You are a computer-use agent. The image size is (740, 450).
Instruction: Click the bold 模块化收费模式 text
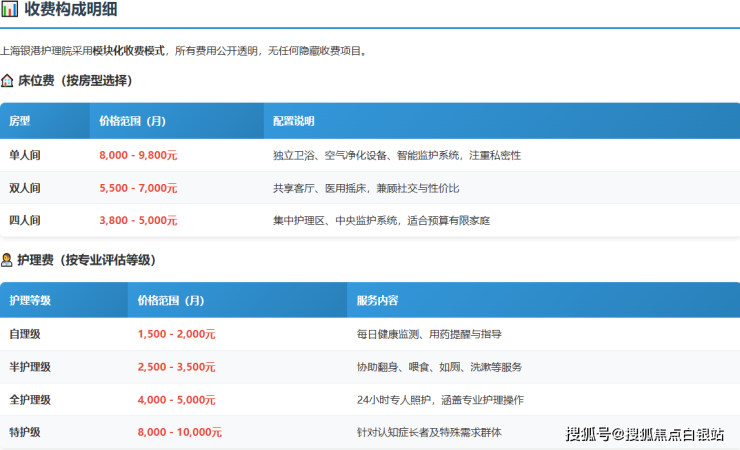[x=130, y=50]
